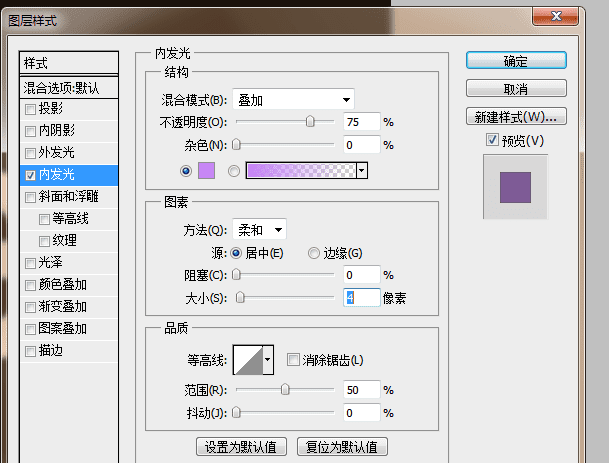Toggle the 预览(V) checkbox
The image size is (609, 463).
pyautogui.click(x=492, y=140)
